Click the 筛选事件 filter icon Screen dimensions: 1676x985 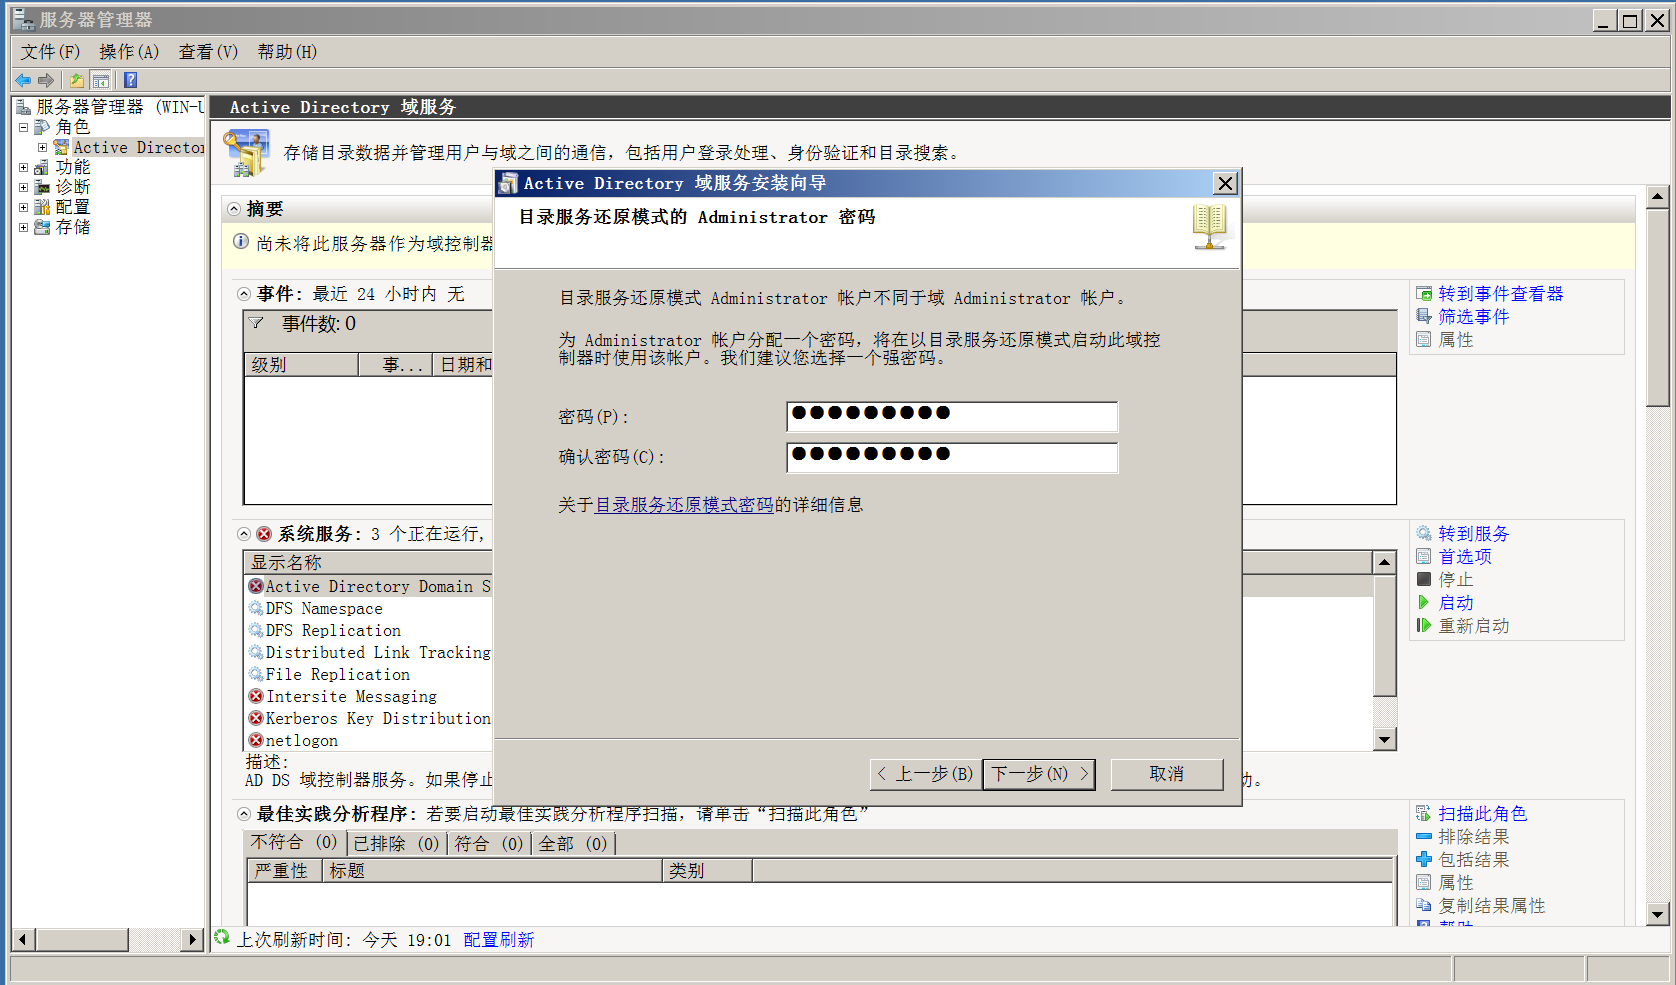pyautogui.click(x=1424, y=317)
